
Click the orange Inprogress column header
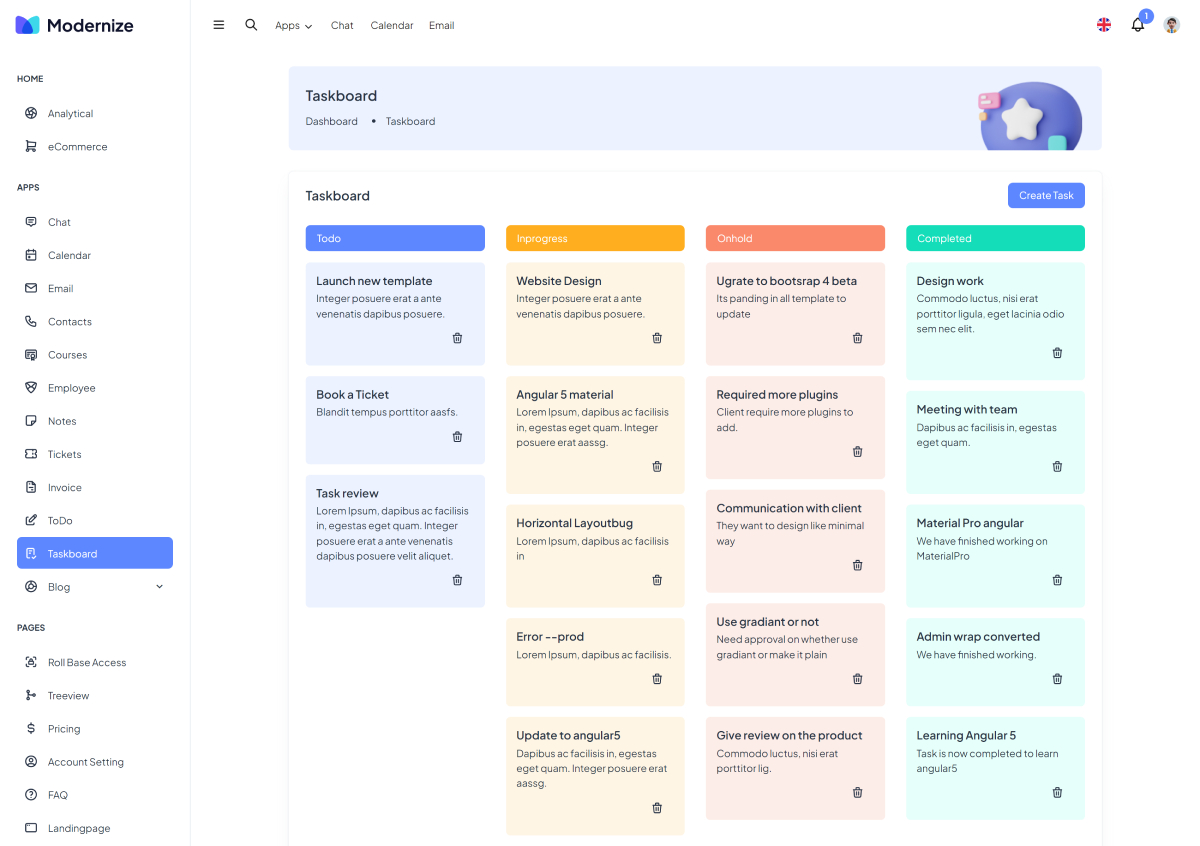pyautogui.click(x=594, y=238)
